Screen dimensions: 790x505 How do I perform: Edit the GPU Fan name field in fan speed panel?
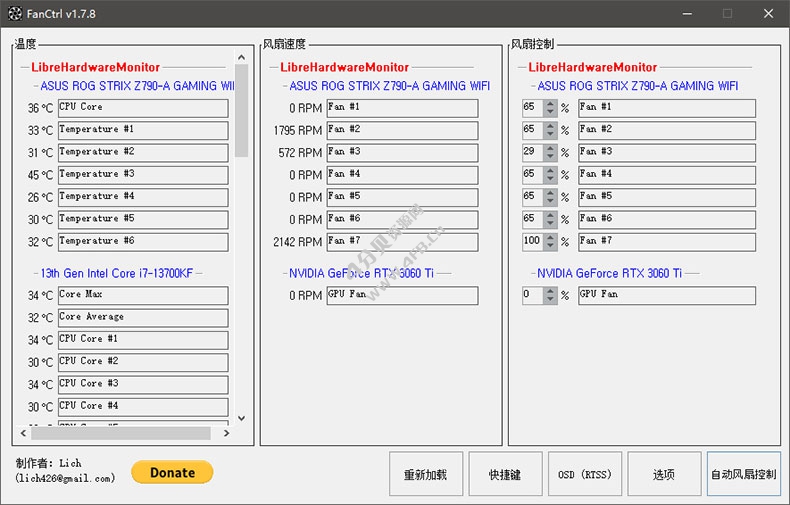pos(402,295)
